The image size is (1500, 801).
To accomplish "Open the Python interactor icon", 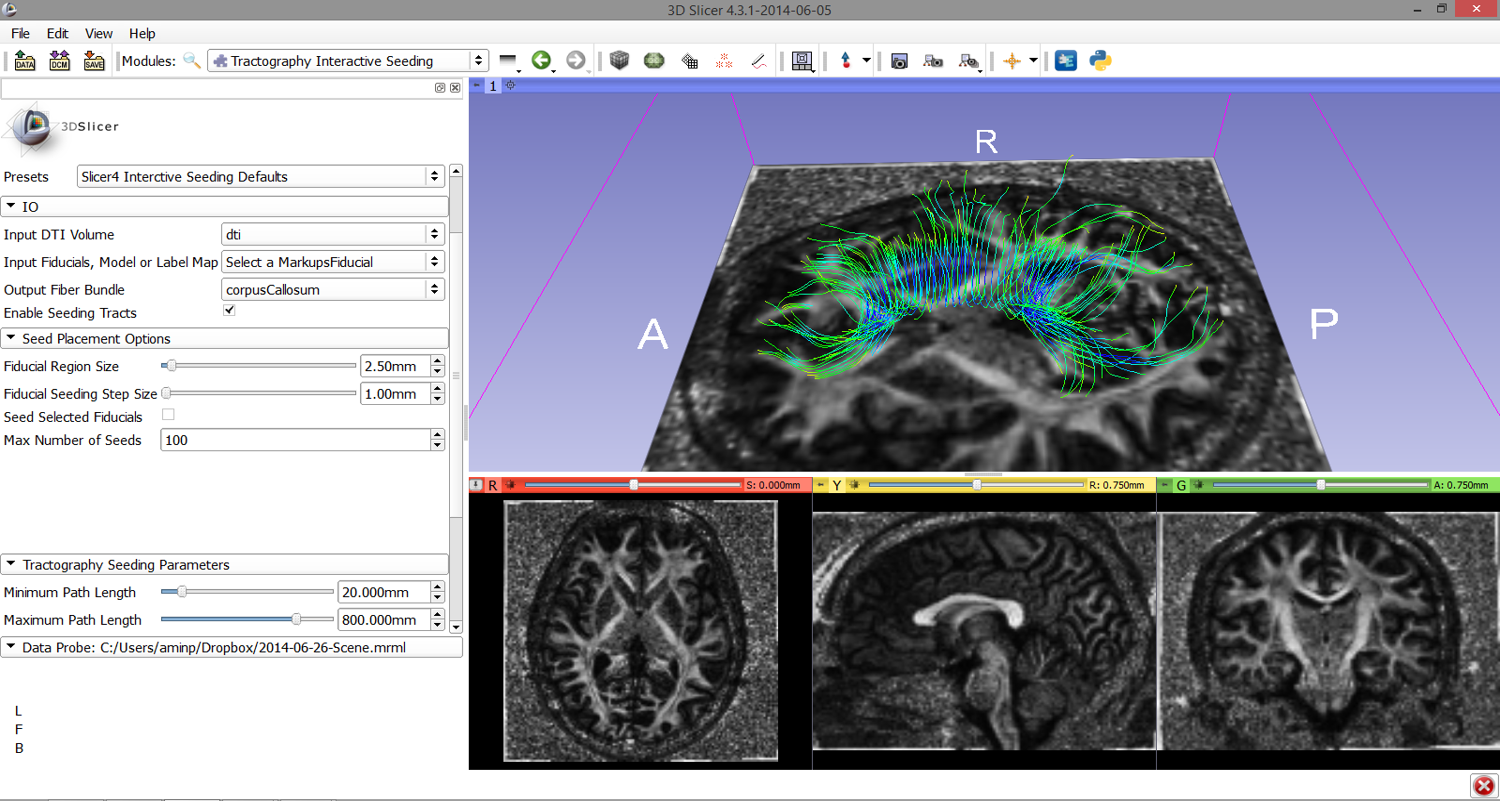I will click(x=1101, y=61).
